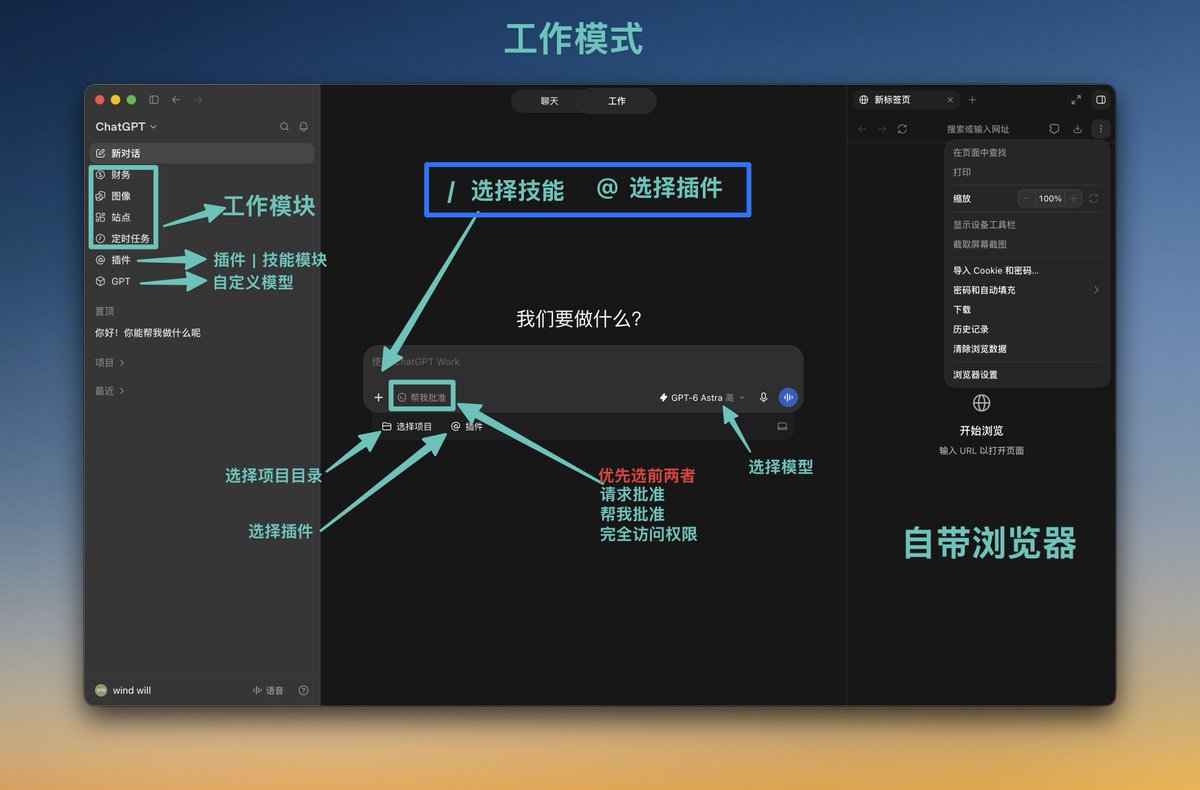Open the 帮我批准 approval mode selector

coord(422,397)
